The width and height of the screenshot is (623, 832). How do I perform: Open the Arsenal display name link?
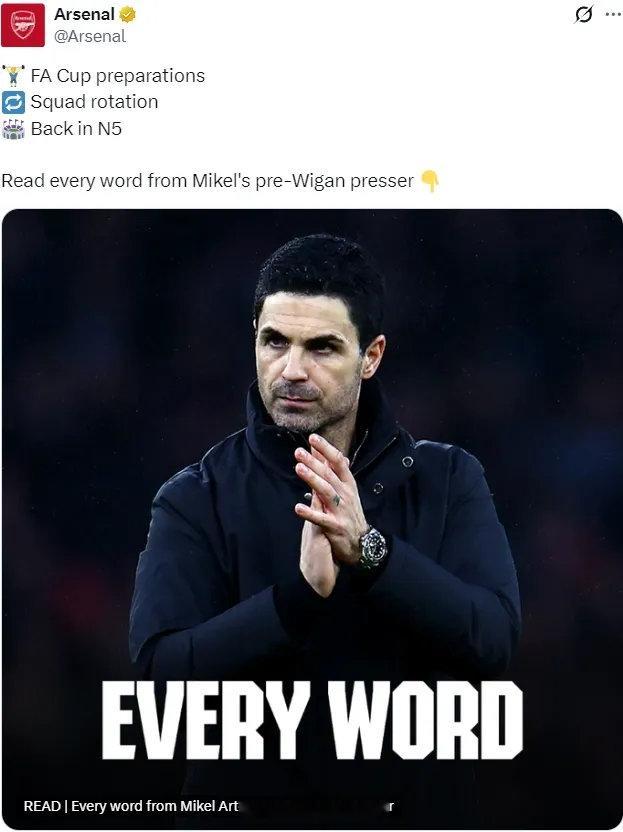(84, 14)
